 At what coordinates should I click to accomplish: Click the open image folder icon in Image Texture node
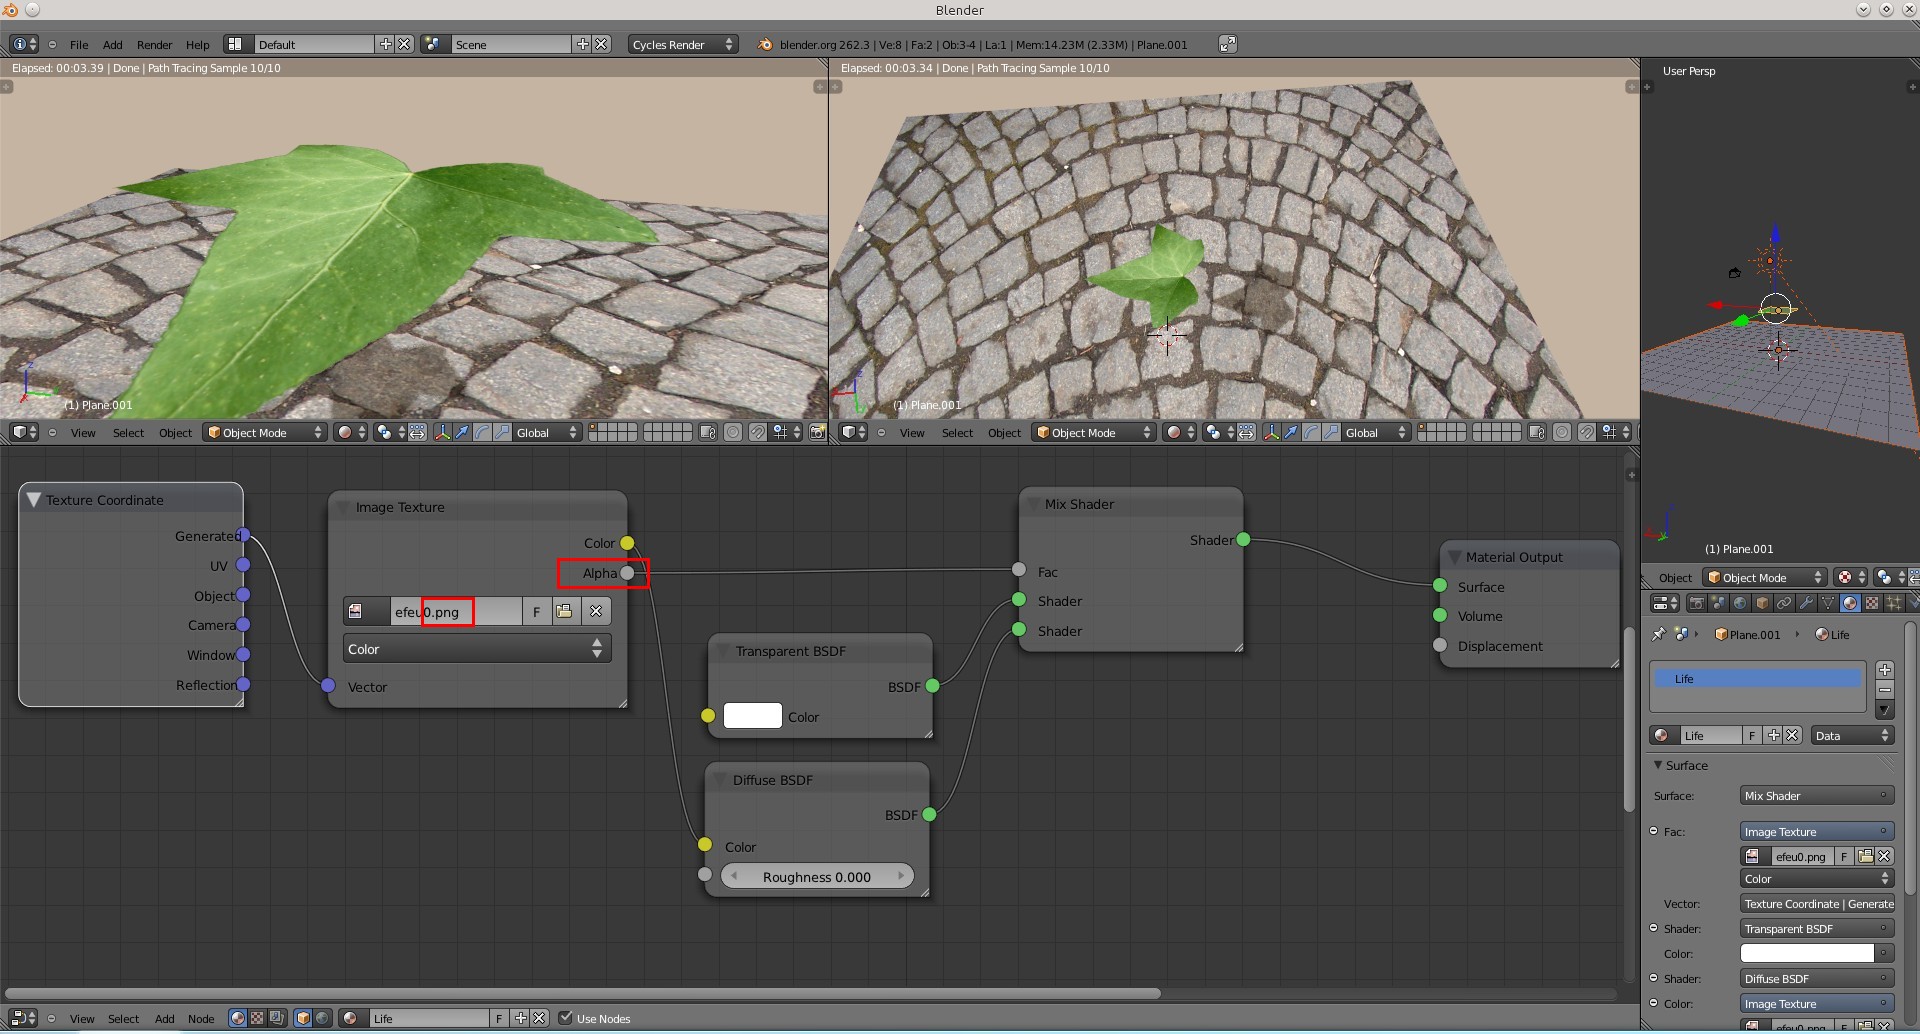pos(565,612)
